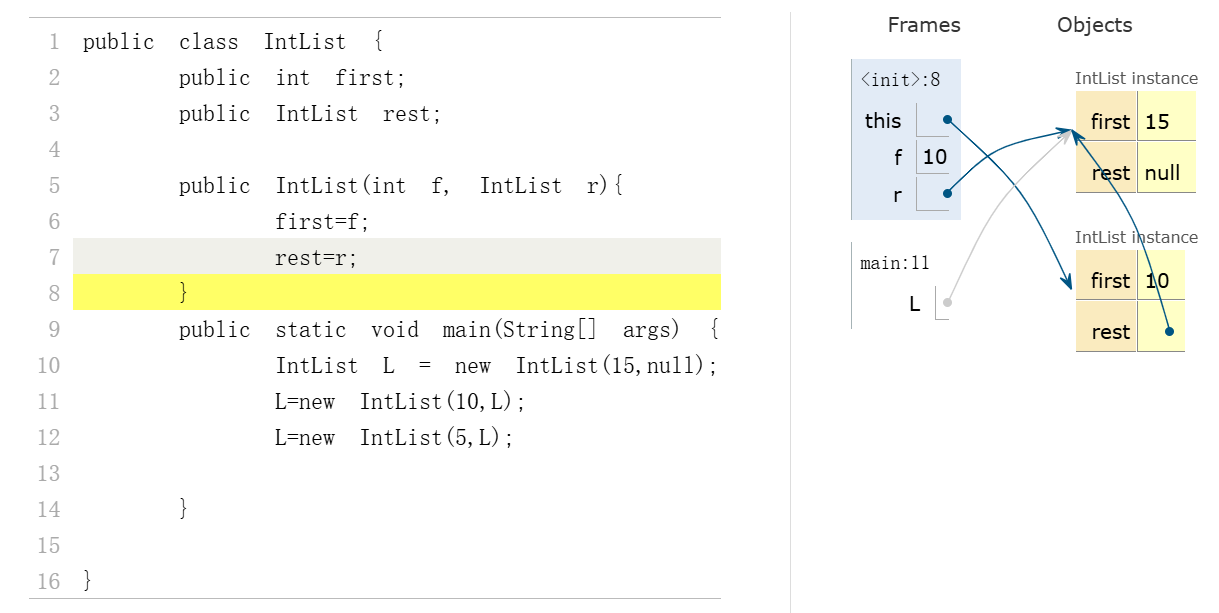1219x613 pixels.
Task: Click line number 8 in the gutter
Action: 54,293
